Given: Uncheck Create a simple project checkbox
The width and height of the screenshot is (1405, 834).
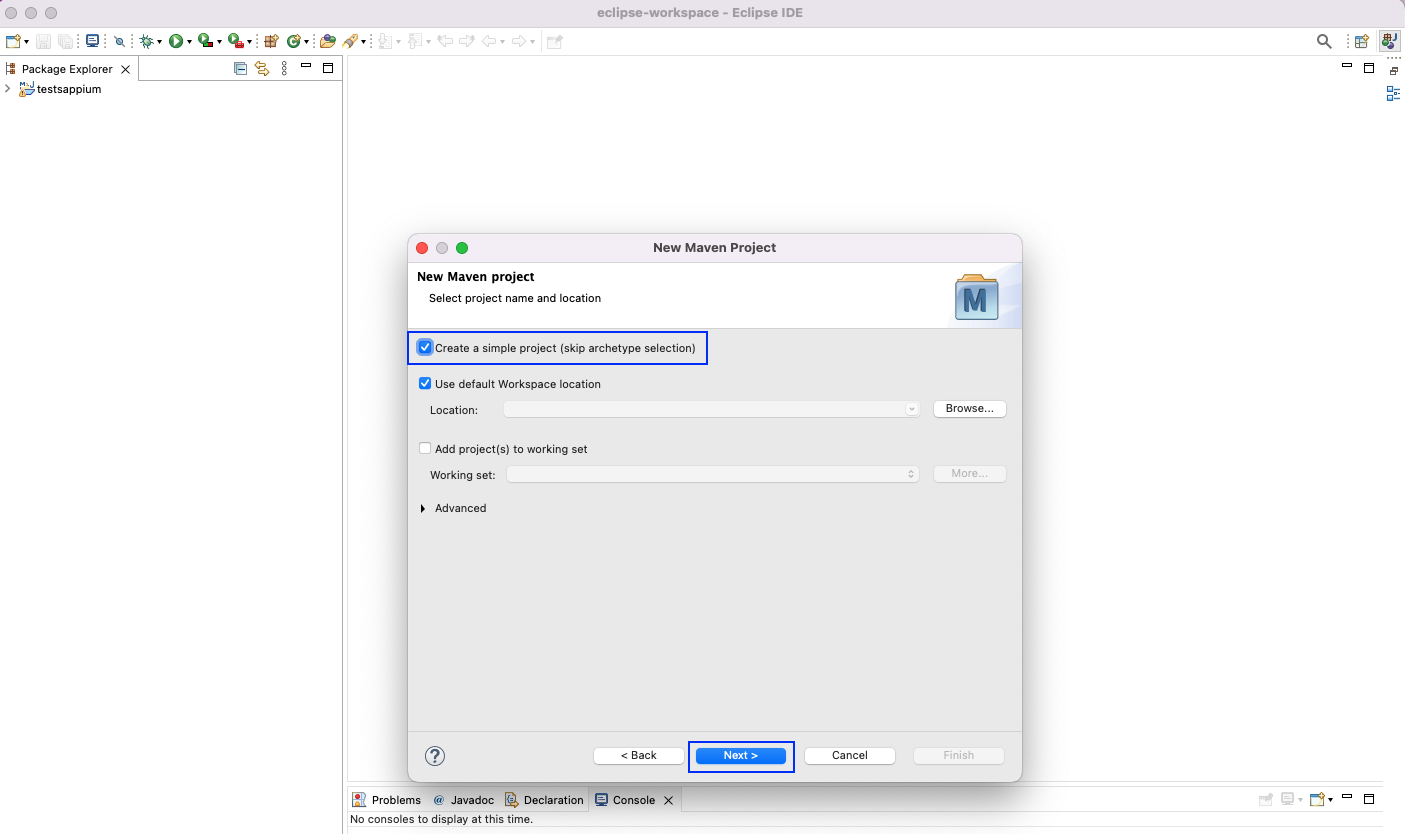Looking at the screenshot, I should coord(425,348).
